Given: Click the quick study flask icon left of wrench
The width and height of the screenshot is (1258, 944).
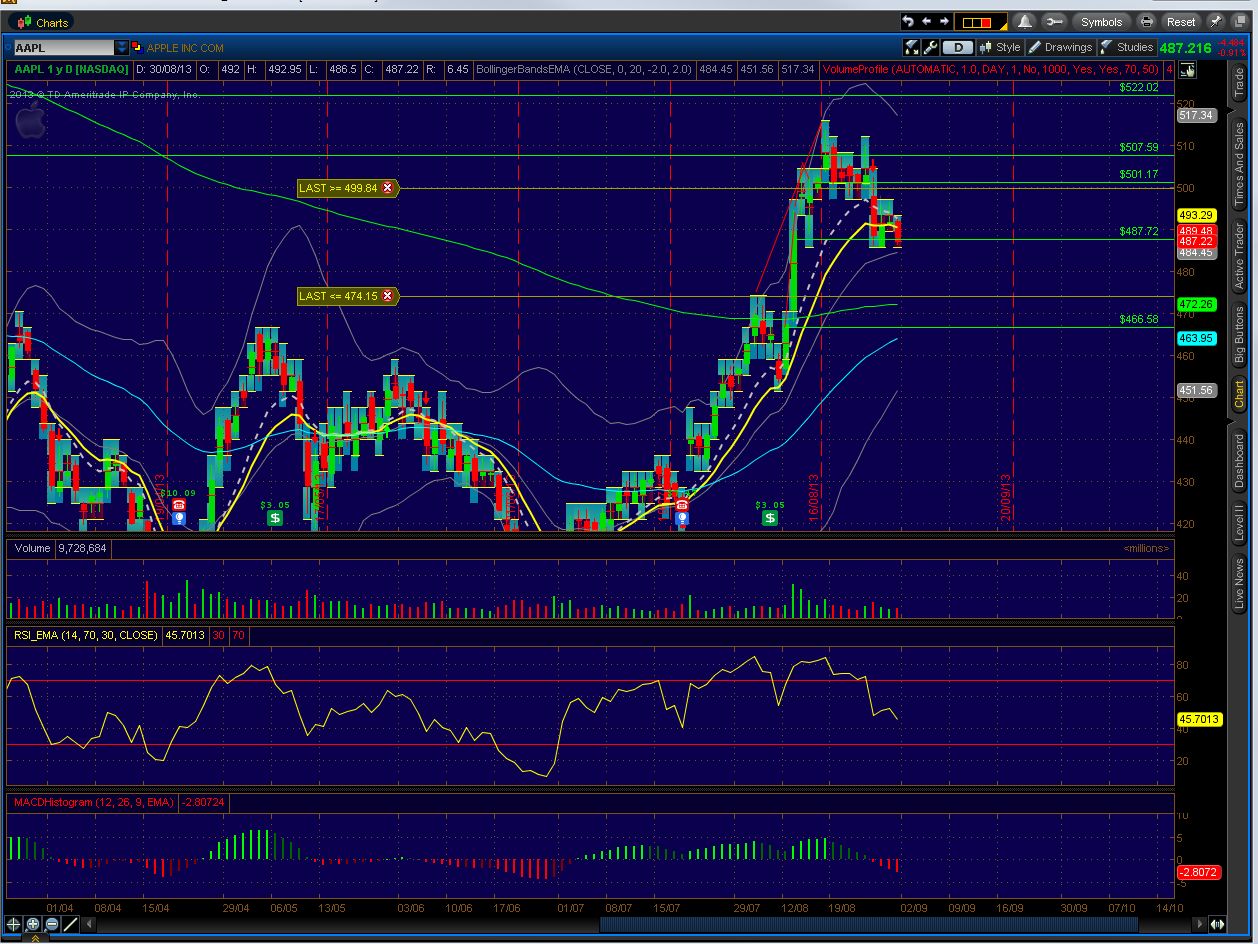Looking at the screenshot, I should point(911,47).
